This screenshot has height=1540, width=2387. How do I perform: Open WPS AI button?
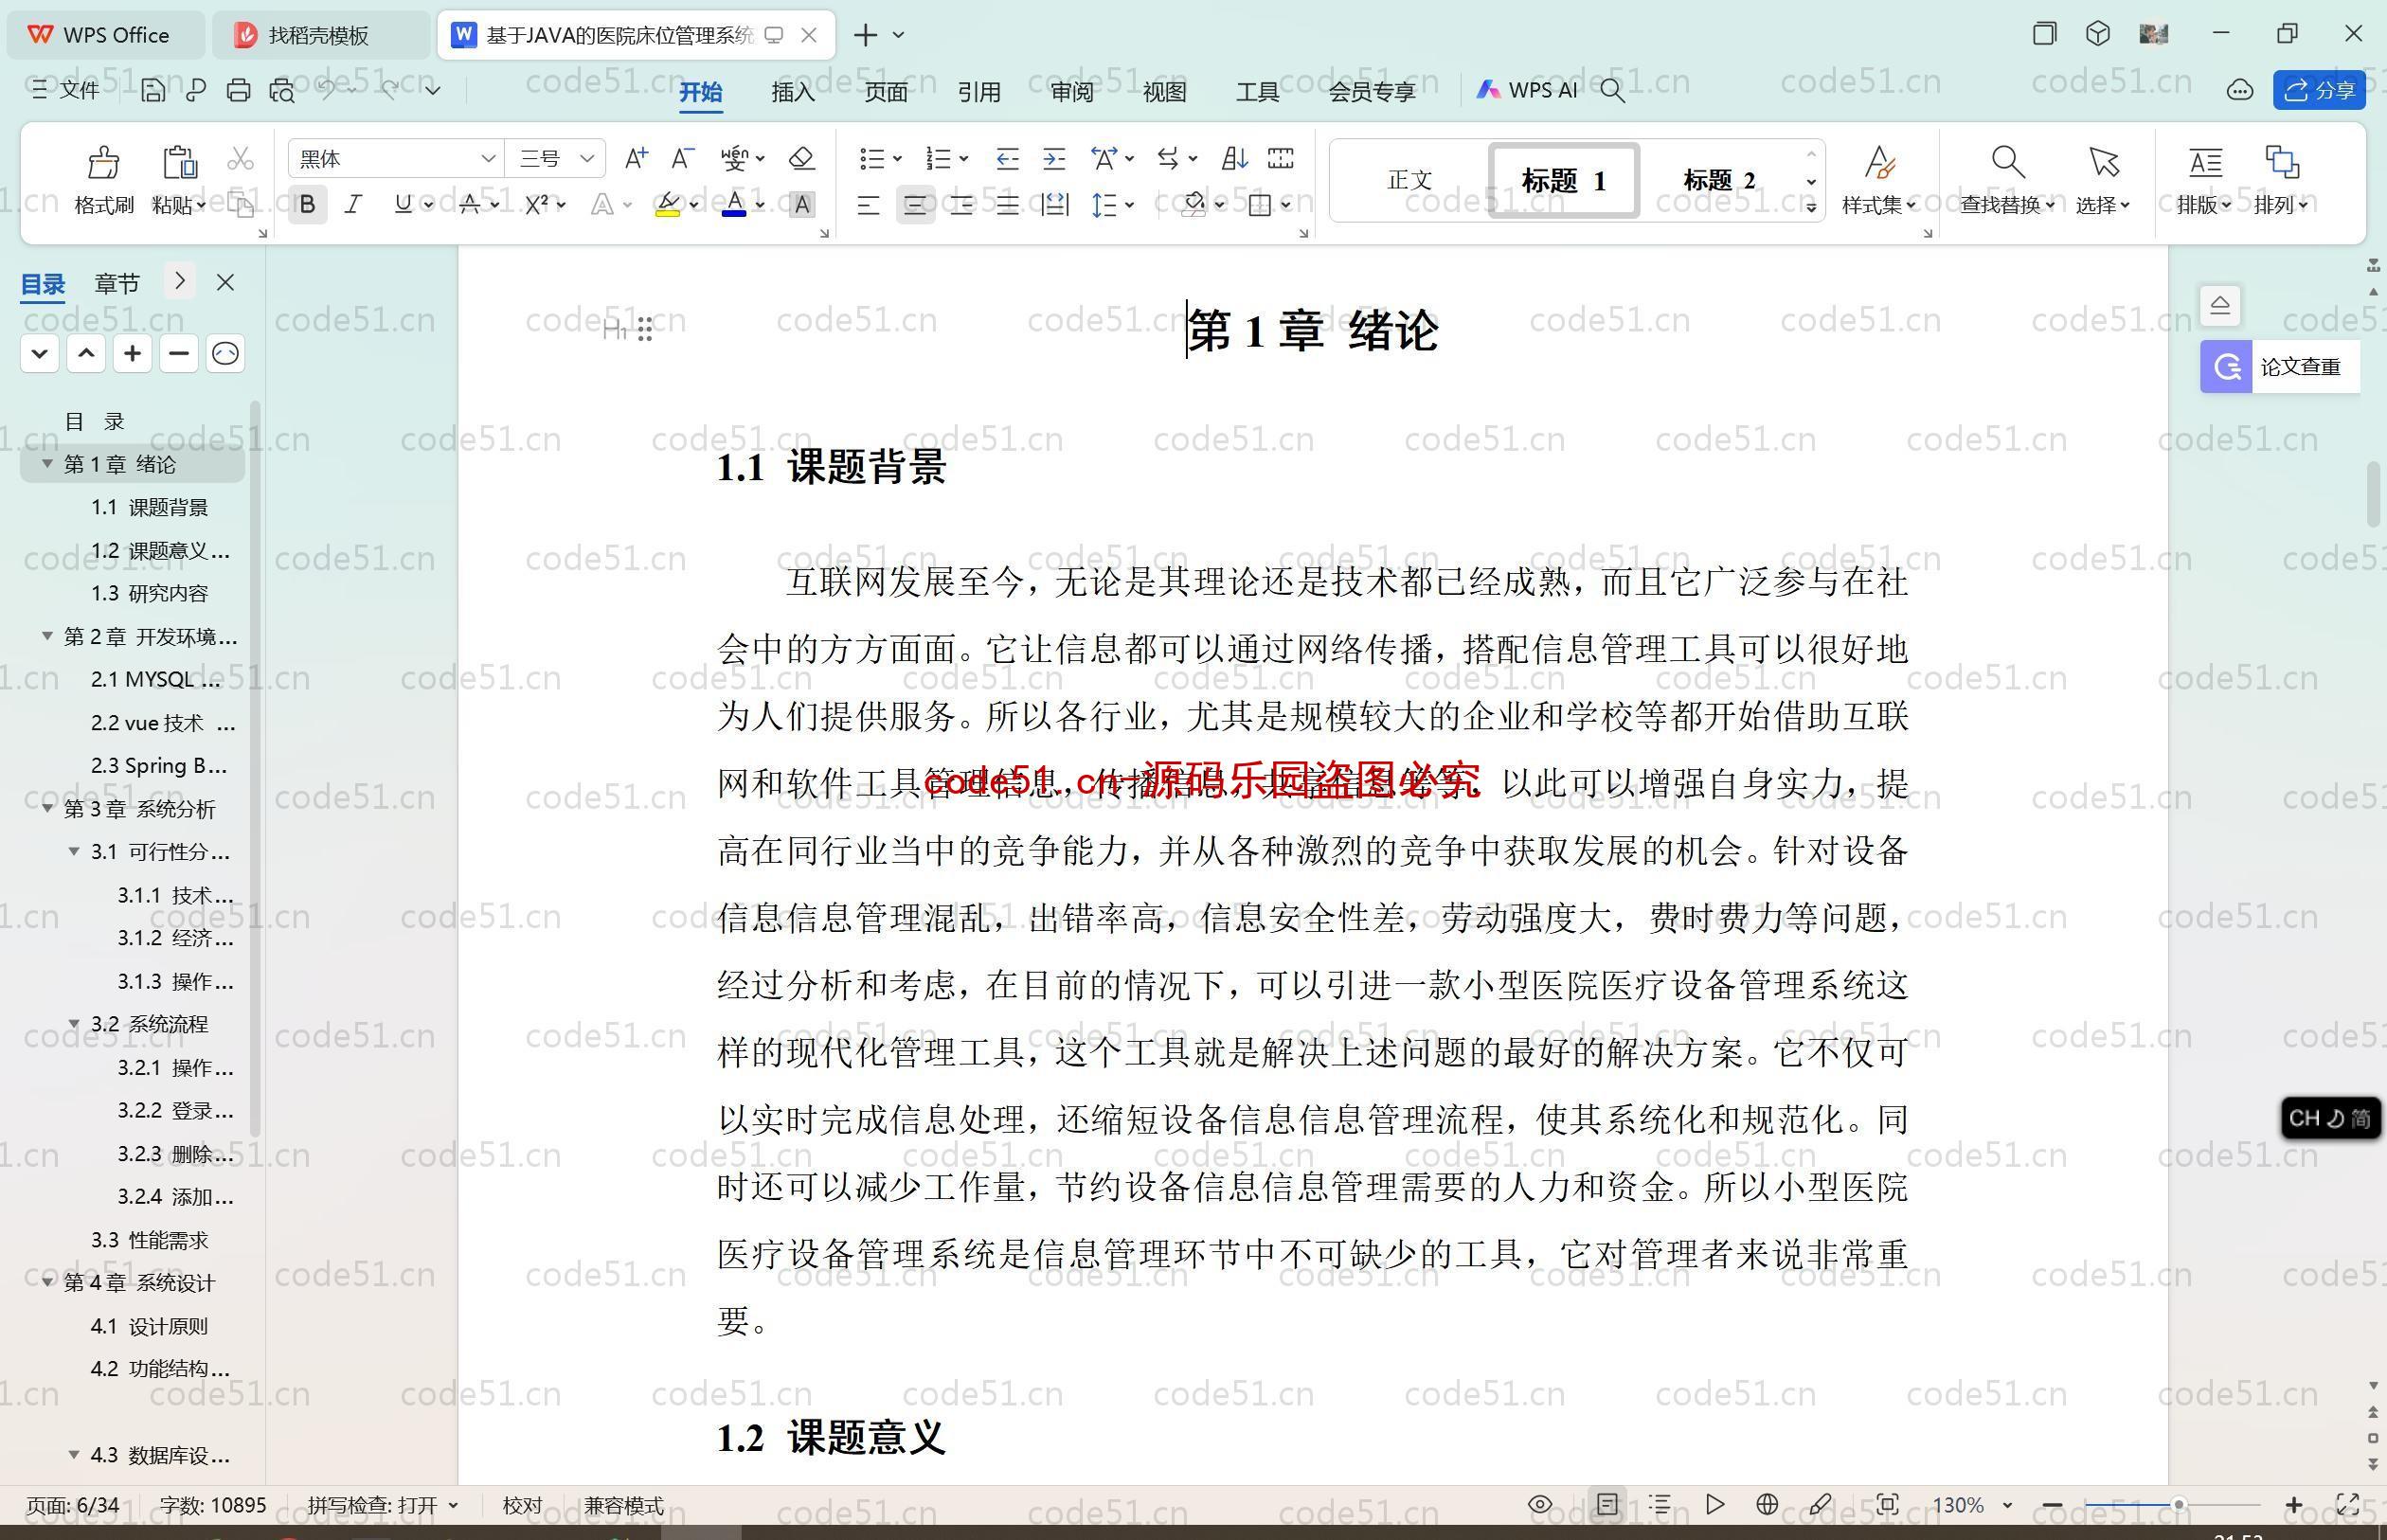pyautogui.click(x=1527, y=90)
